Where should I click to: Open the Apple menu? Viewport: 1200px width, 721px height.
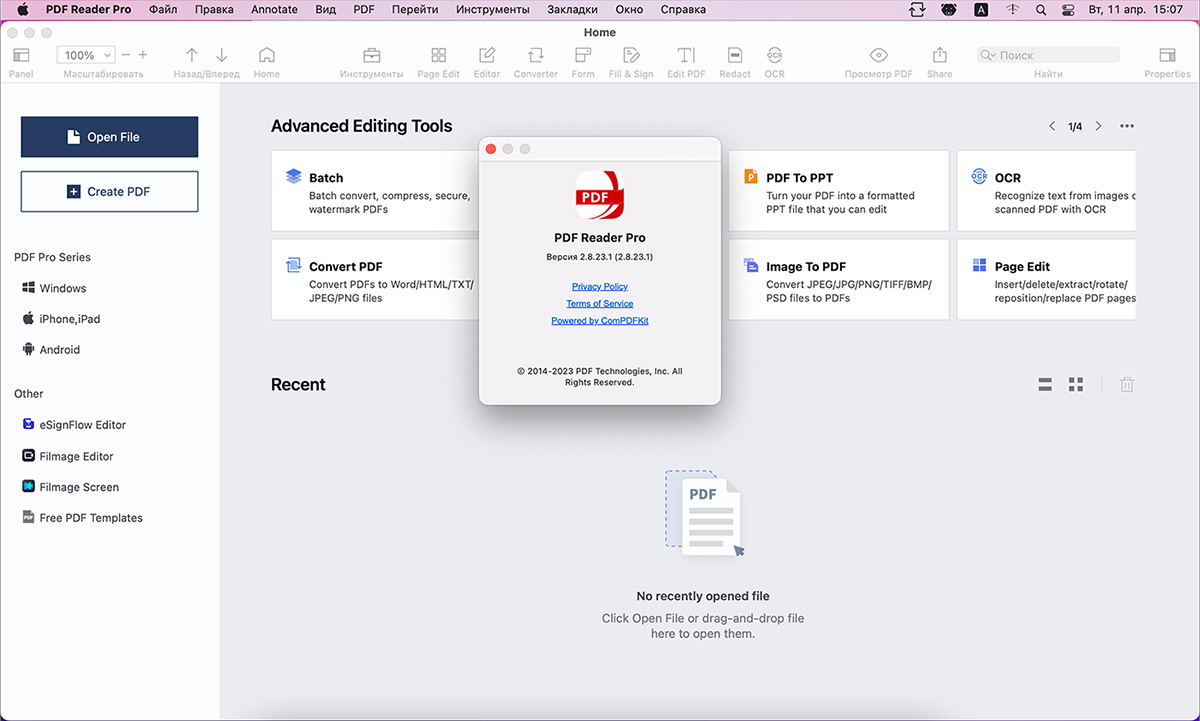22,10
